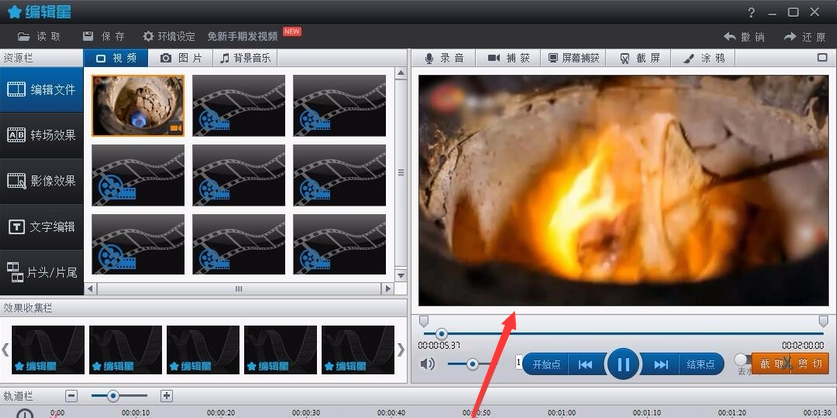
Task: Select the empty slot right of the imported clip
Action: coord(239,106)
